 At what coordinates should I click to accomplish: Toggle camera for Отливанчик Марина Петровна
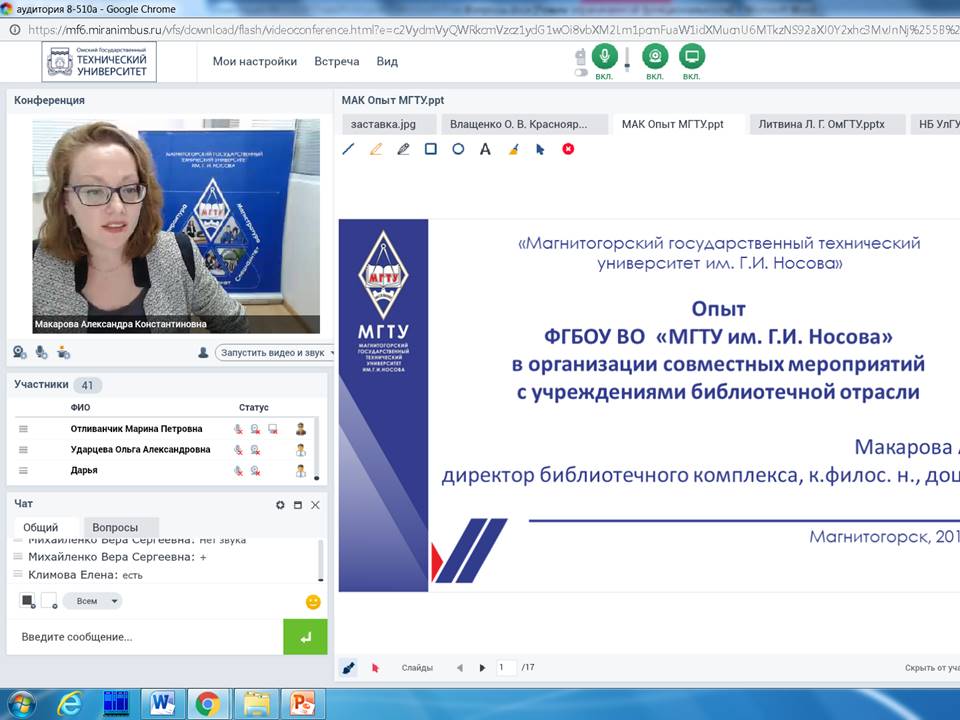pyautogui.click(x=255, y=429)
